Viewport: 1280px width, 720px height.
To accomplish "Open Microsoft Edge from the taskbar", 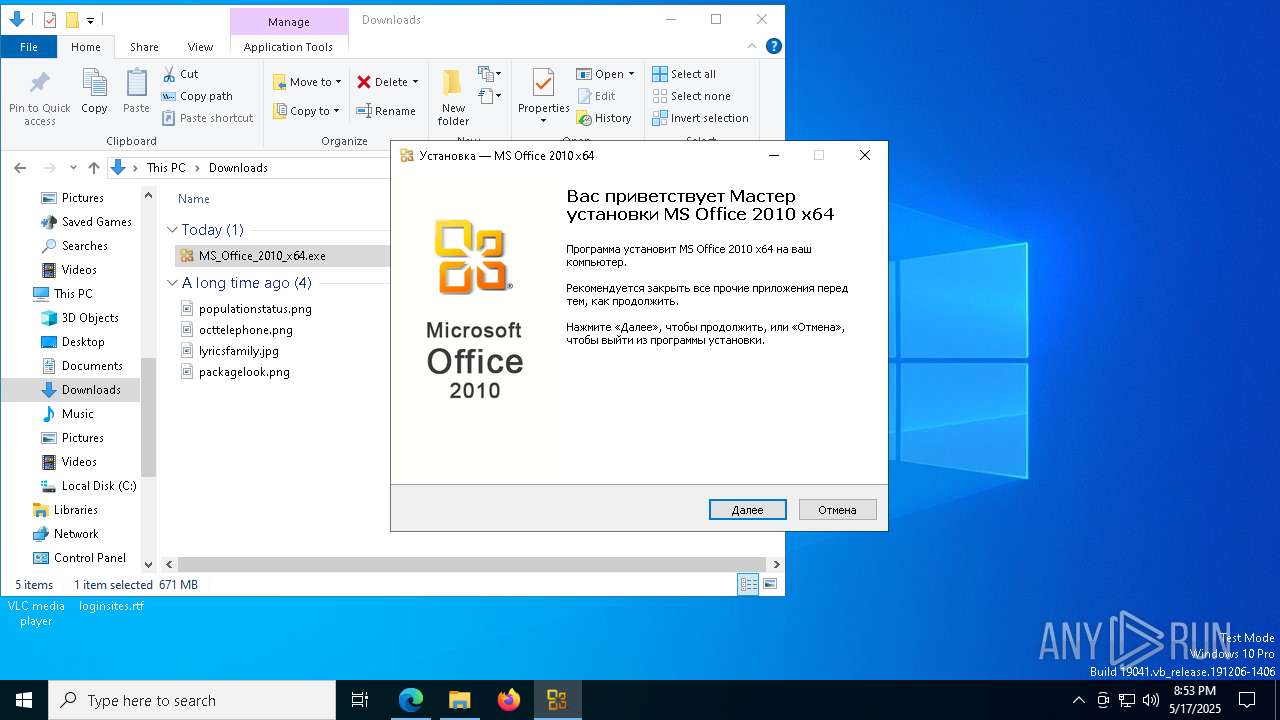I will pyautogui.click(x=411, y=700).
